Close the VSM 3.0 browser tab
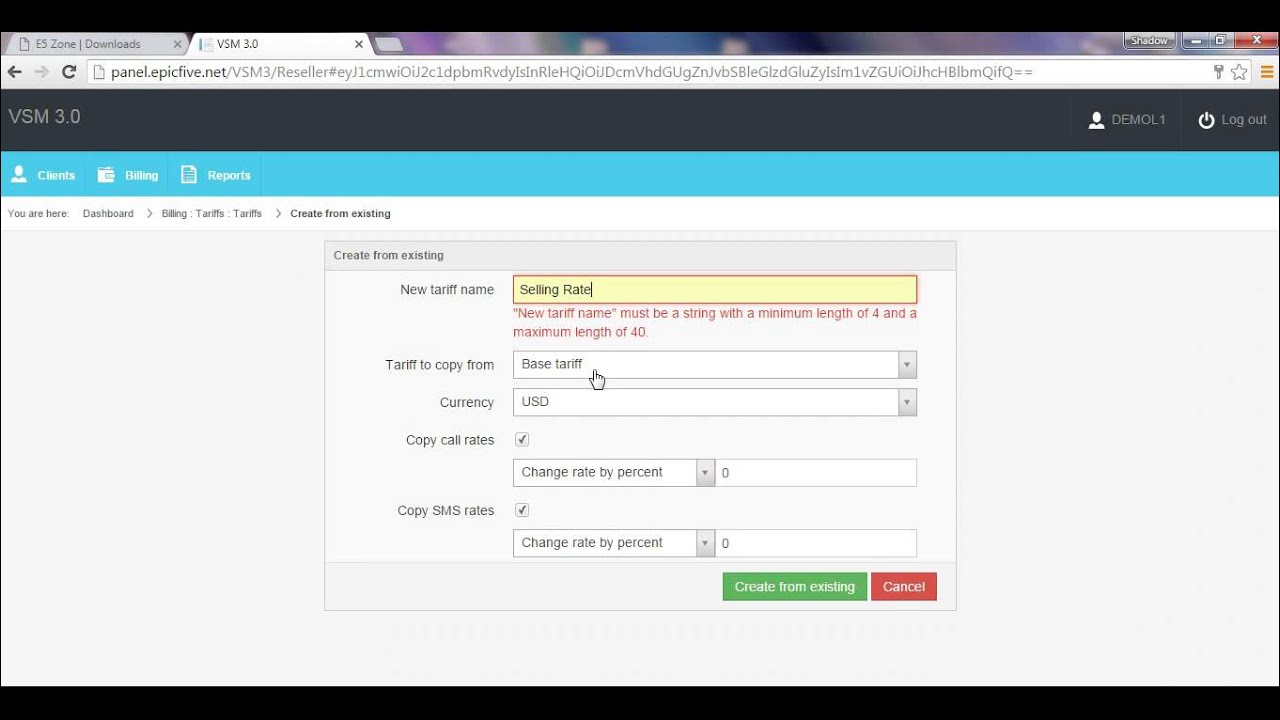The height and width of the screenshot is (720, 1280). 359,44
